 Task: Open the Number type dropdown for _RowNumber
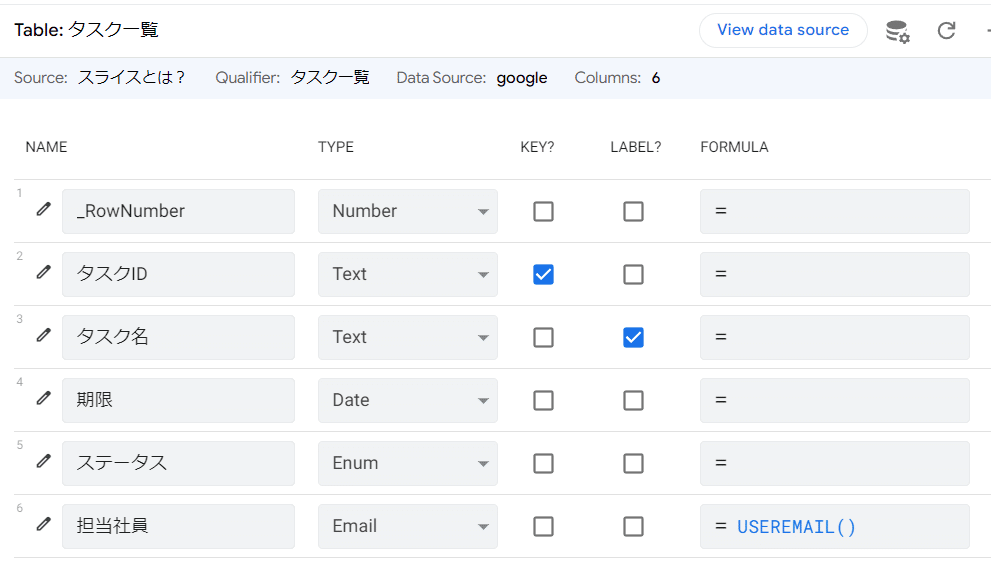click(407, 211)
